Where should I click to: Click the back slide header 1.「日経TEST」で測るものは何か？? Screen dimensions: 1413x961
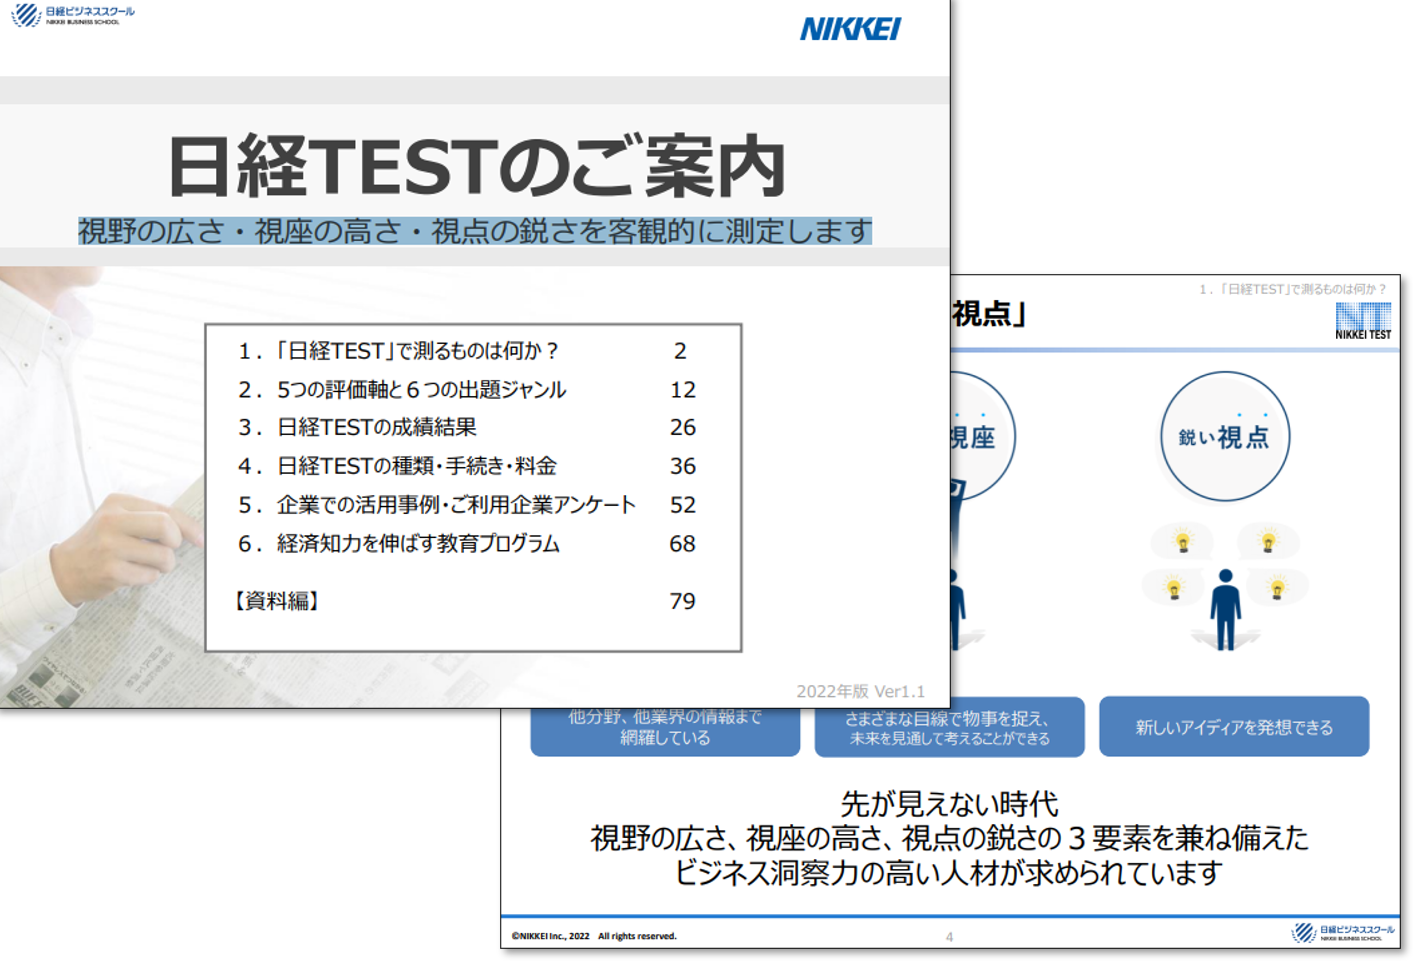click(x=1292, y=289)
